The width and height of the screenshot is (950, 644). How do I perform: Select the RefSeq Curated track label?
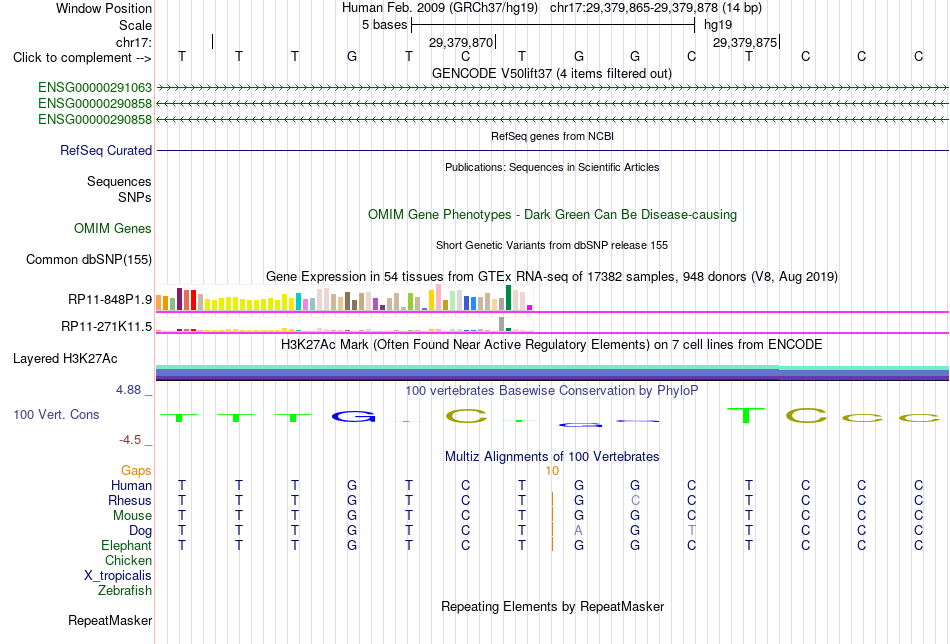(x=105, y=150)
